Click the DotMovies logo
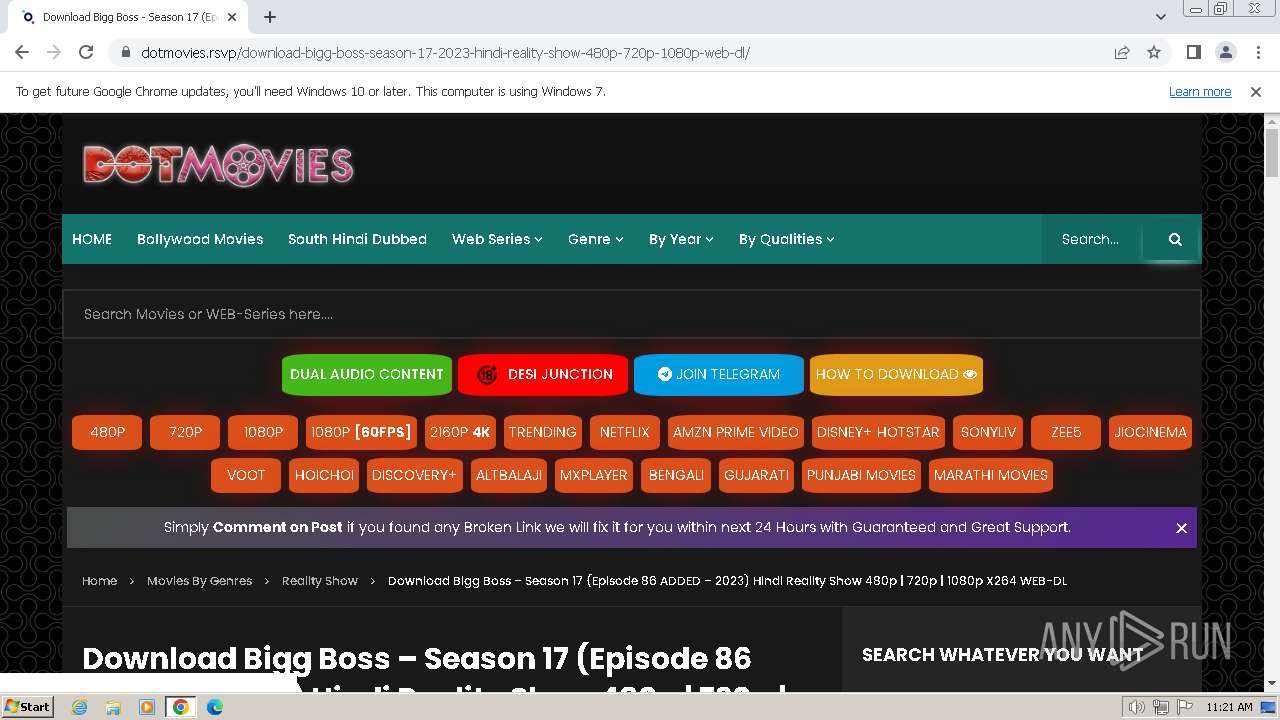 (x=218, y=165)
